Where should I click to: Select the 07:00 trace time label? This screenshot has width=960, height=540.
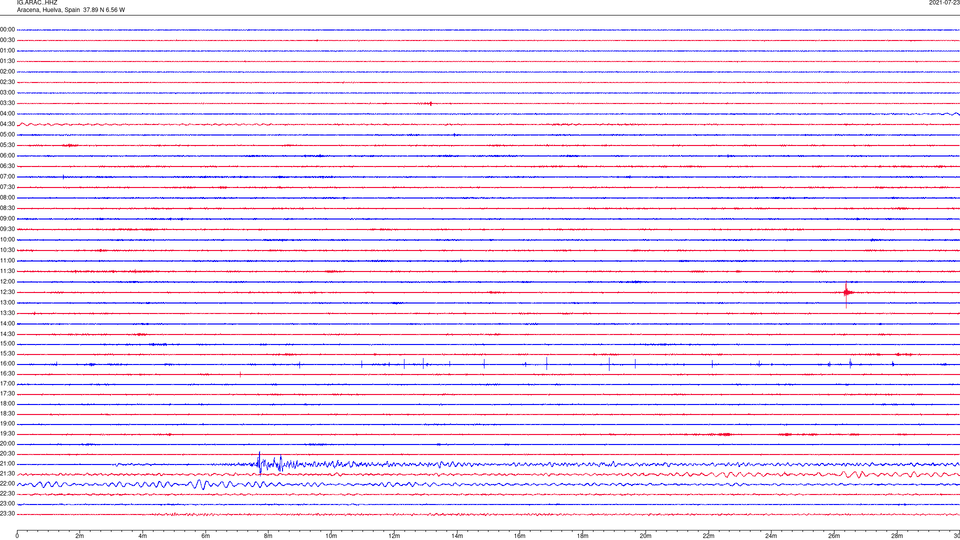pyautogui.click(x=7, y=176)
